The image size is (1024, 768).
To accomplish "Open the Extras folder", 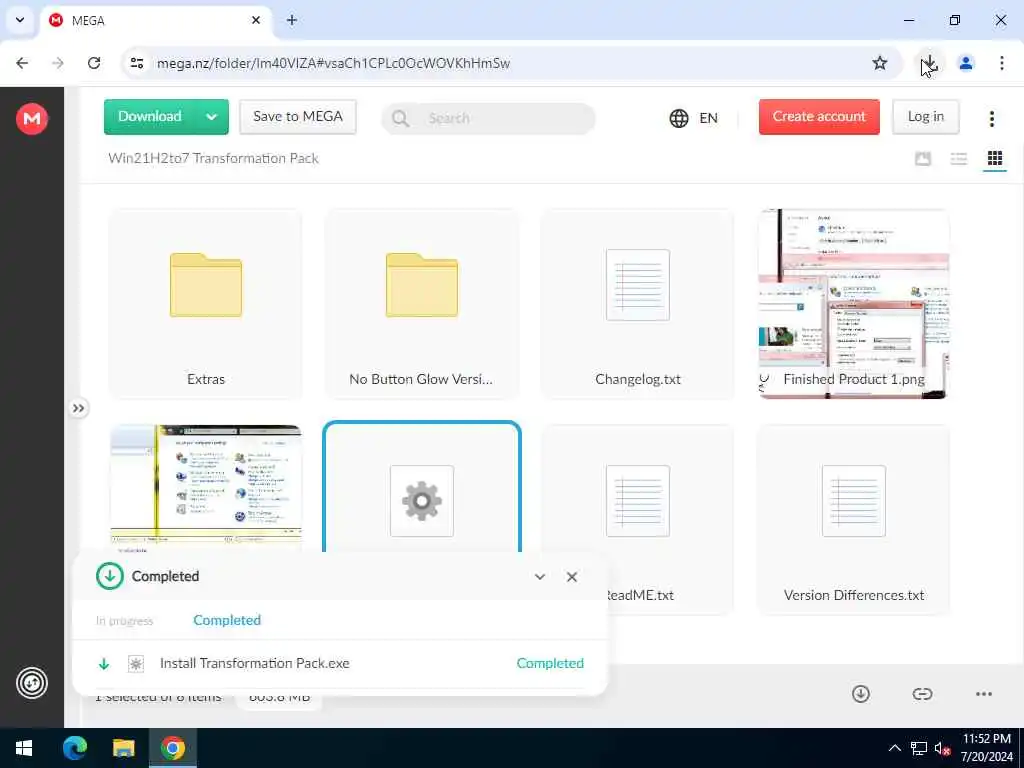I will (206, 304).
